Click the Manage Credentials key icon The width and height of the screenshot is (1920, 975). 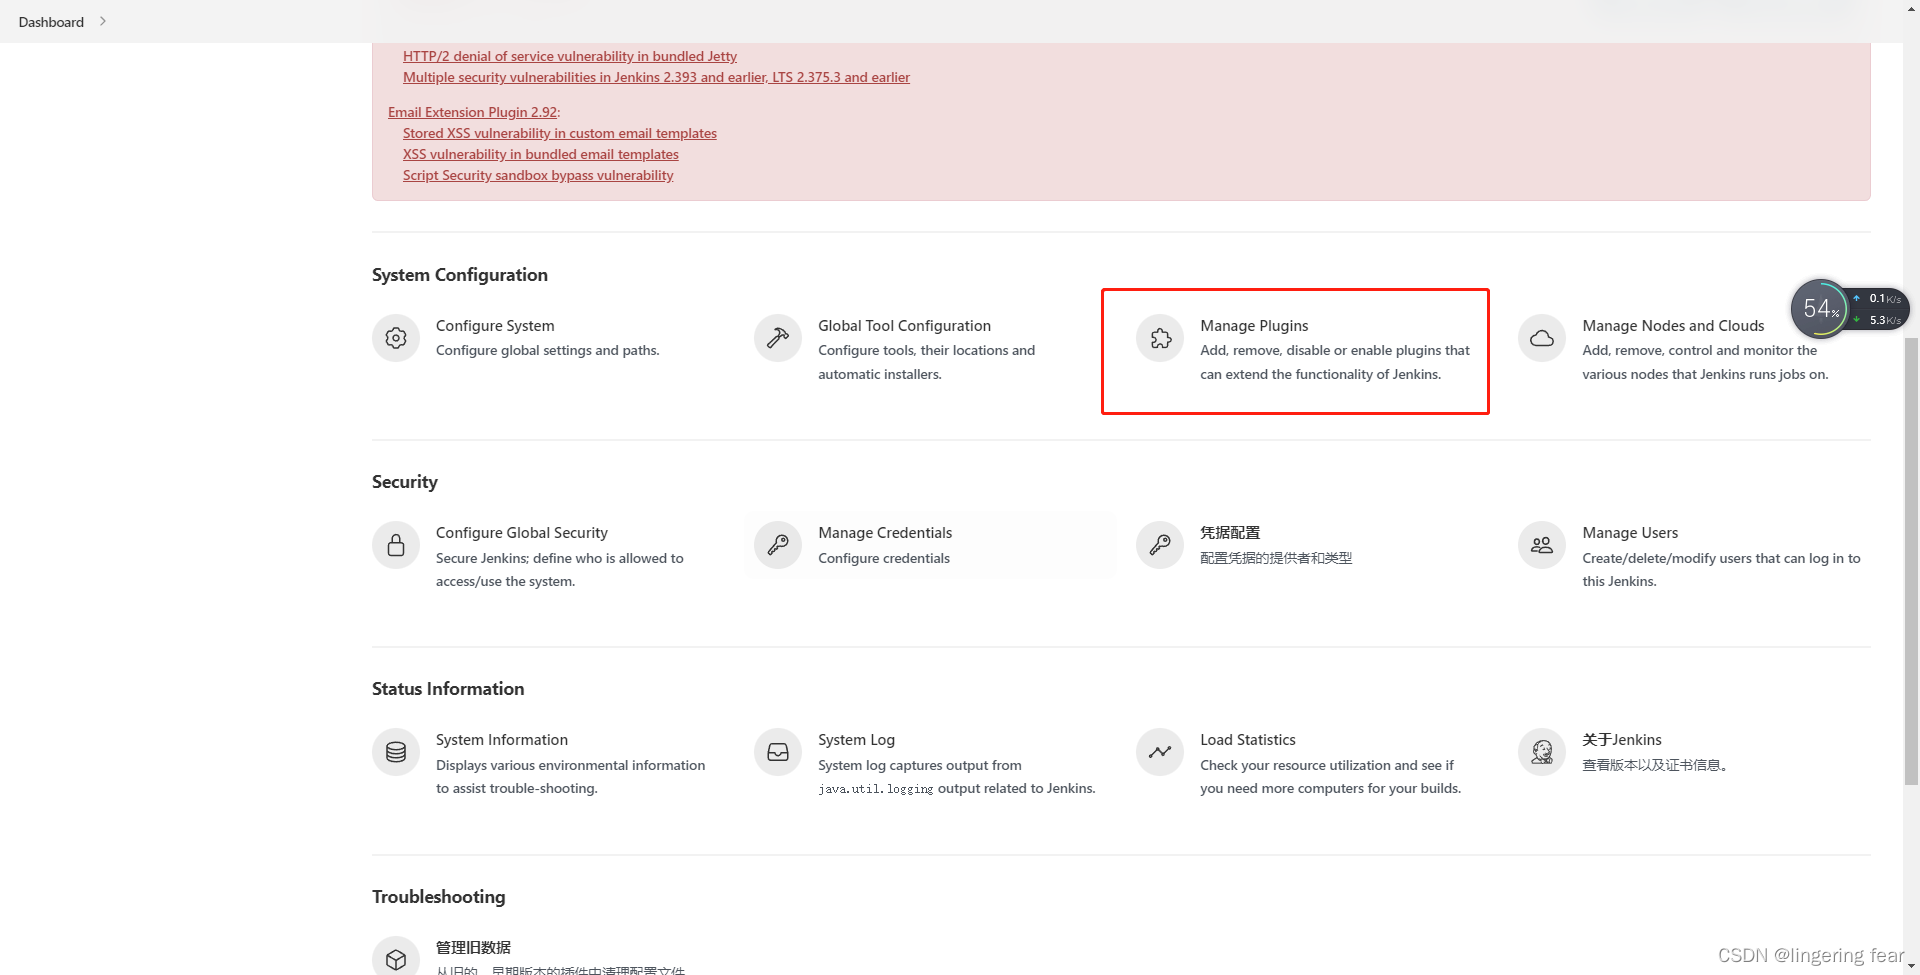tap(778, 545)
